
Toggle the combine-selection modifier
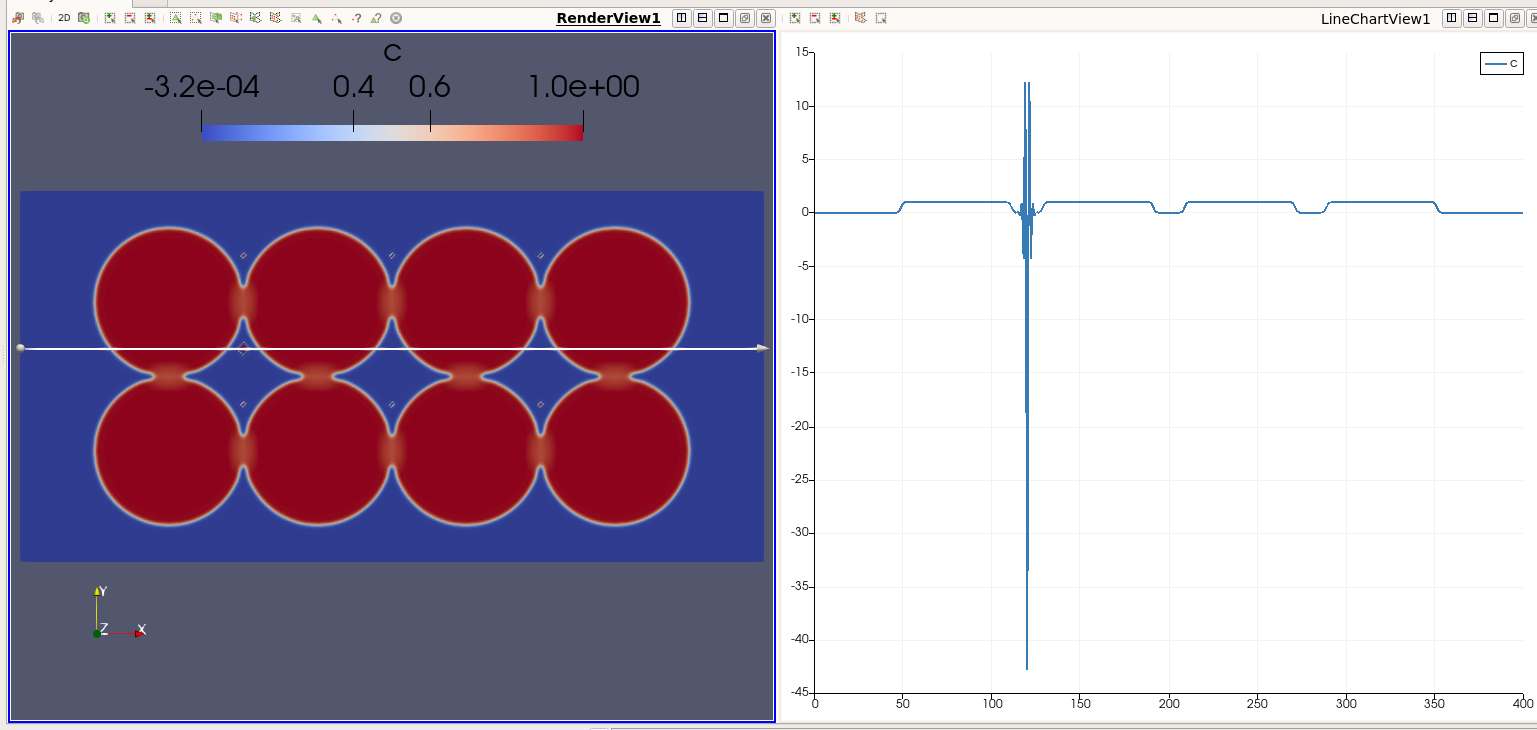(148, 17)
